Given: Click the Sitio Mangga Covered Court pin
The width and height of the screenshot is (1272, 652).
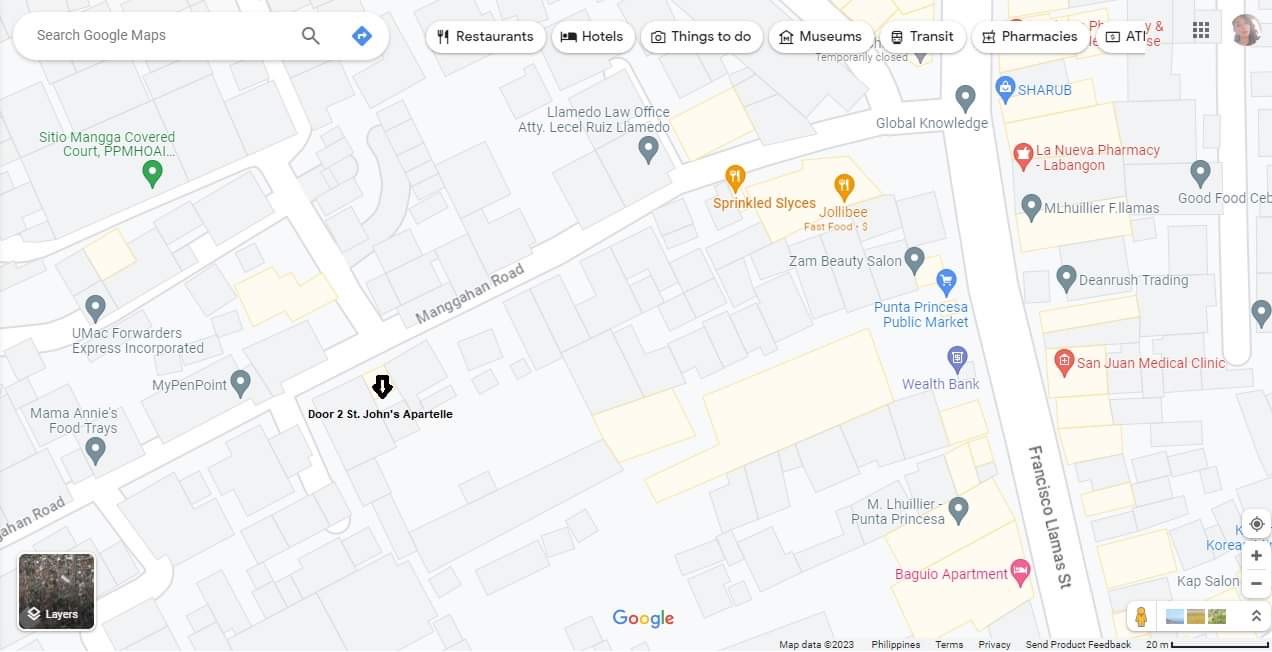Looking at the screenshot, I should (152, 175).
